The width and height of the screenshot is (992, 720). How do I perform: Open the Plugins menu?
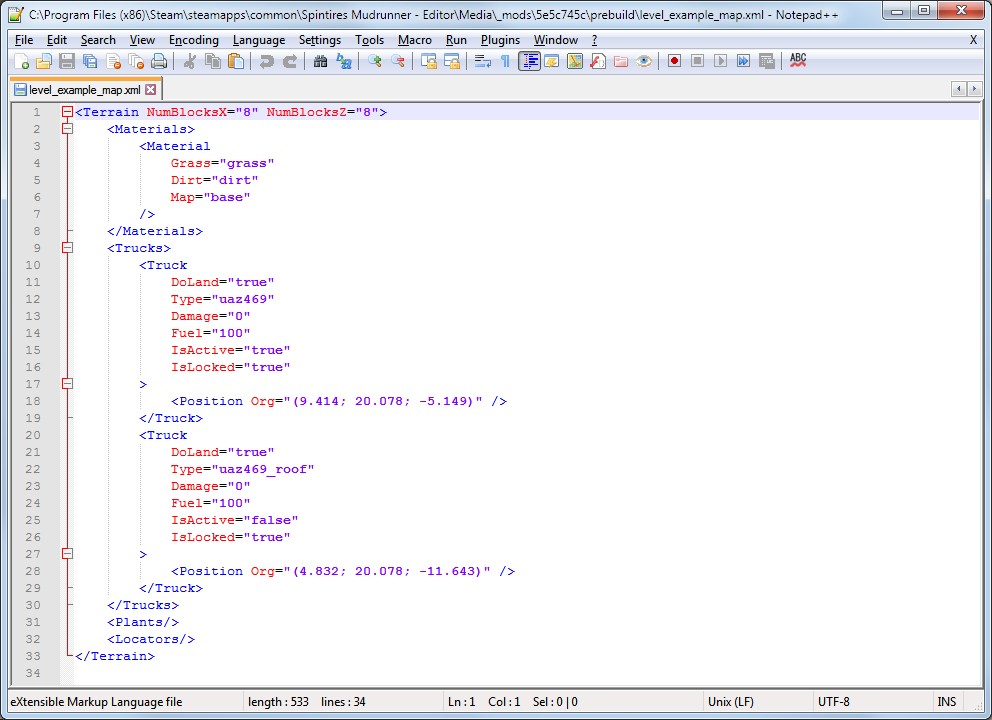(x=500, y=40)
